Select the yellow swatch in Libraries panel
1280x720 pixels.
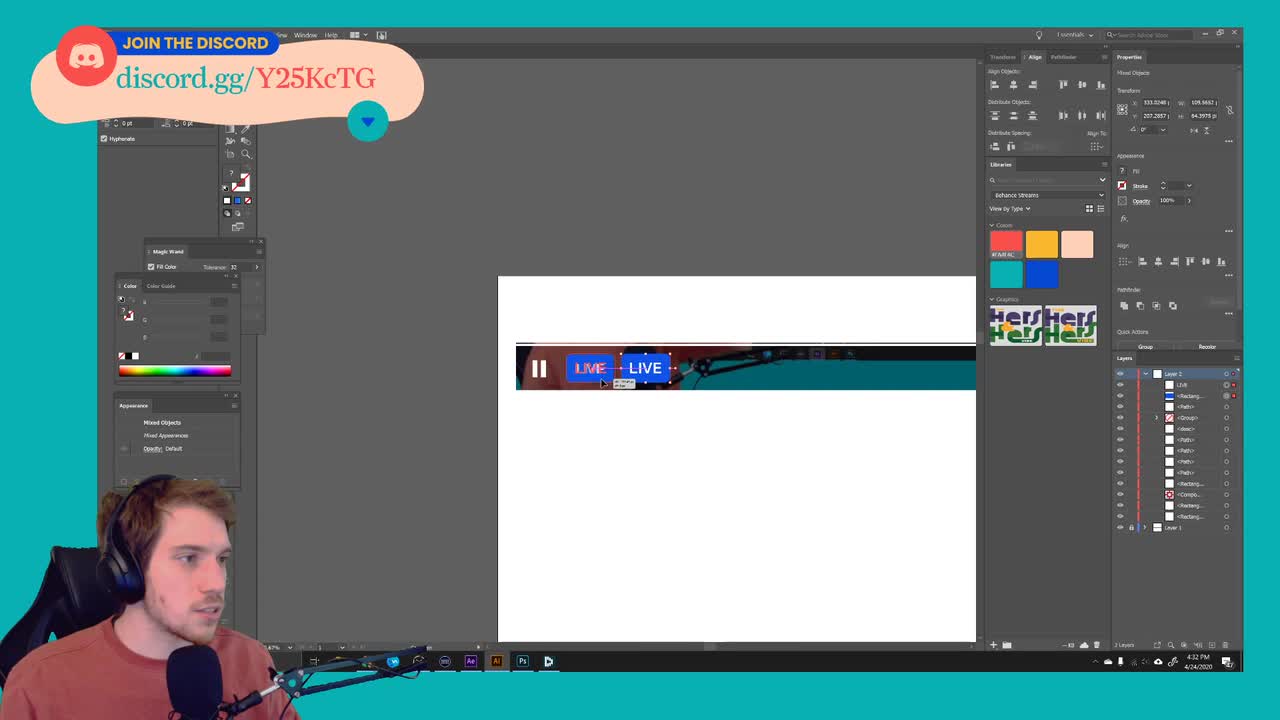click(x=1041, y=243)
